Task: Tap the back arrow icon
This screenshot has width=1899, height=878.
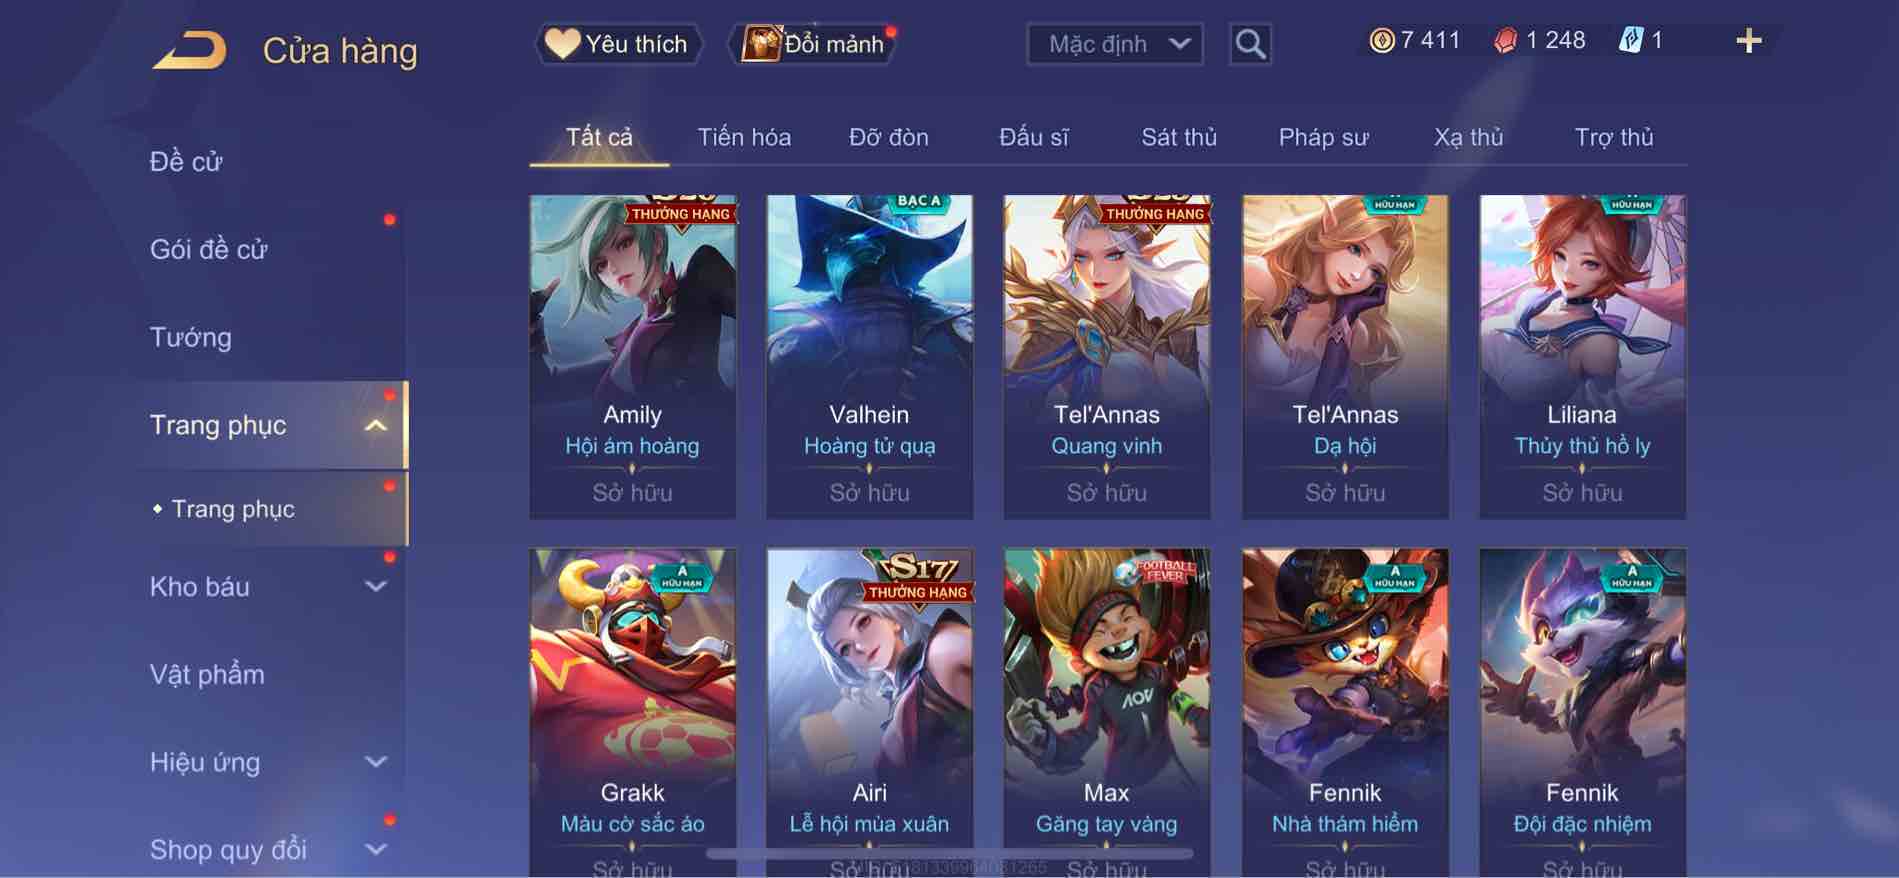Action: tap(189, 50)
